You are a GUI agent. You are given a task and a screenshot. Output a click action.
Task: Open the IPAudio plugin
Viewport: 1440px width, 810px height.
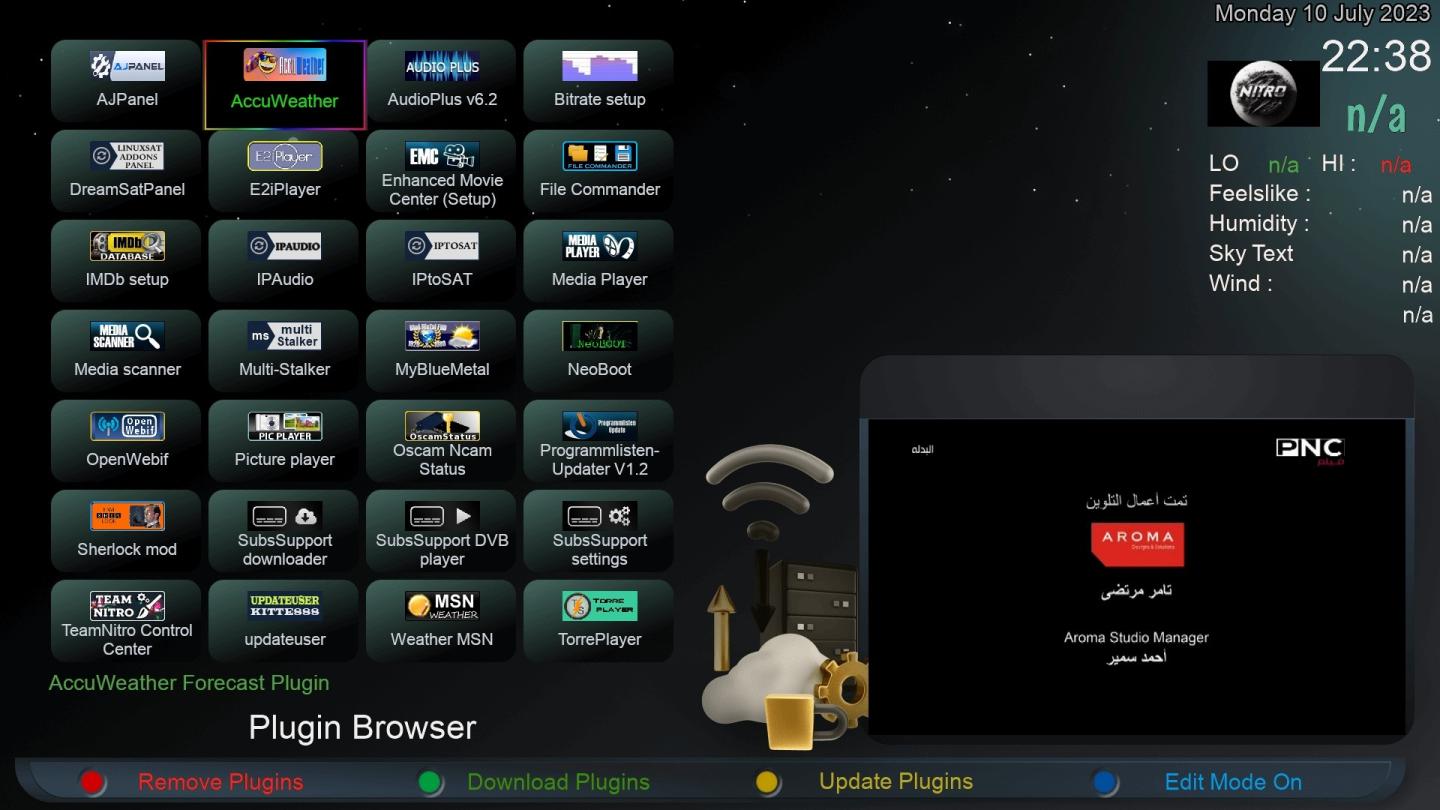285,261
